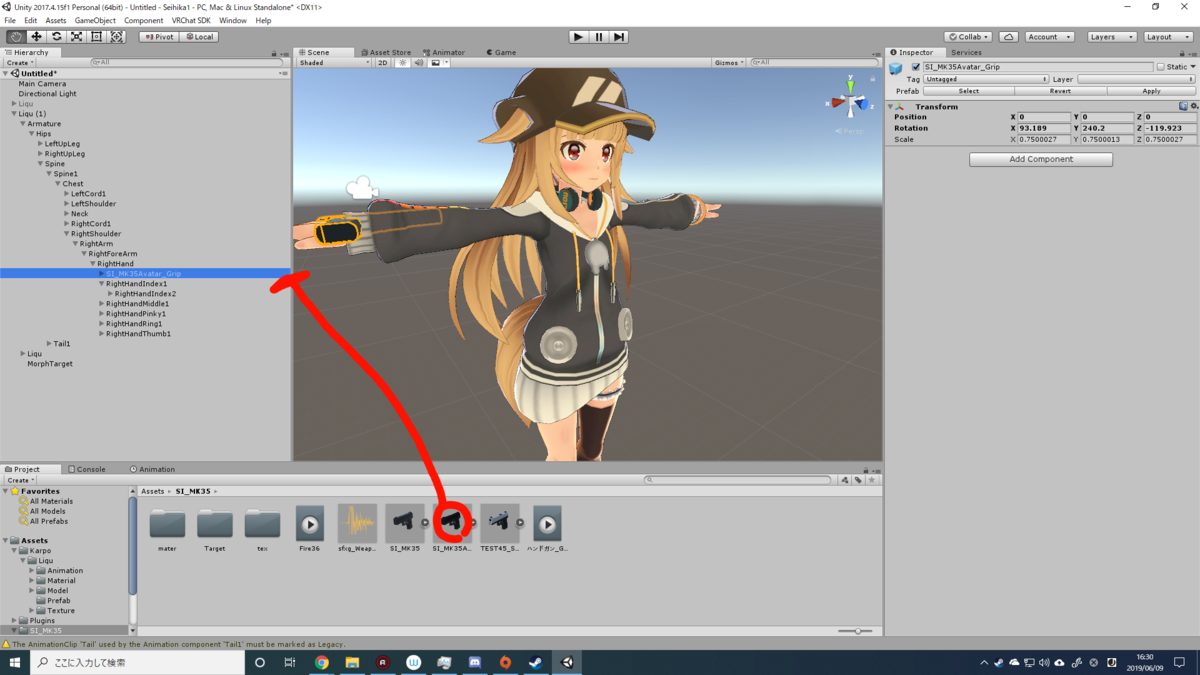
Task: Open the VRChat SDK menu
Action: 191,20
